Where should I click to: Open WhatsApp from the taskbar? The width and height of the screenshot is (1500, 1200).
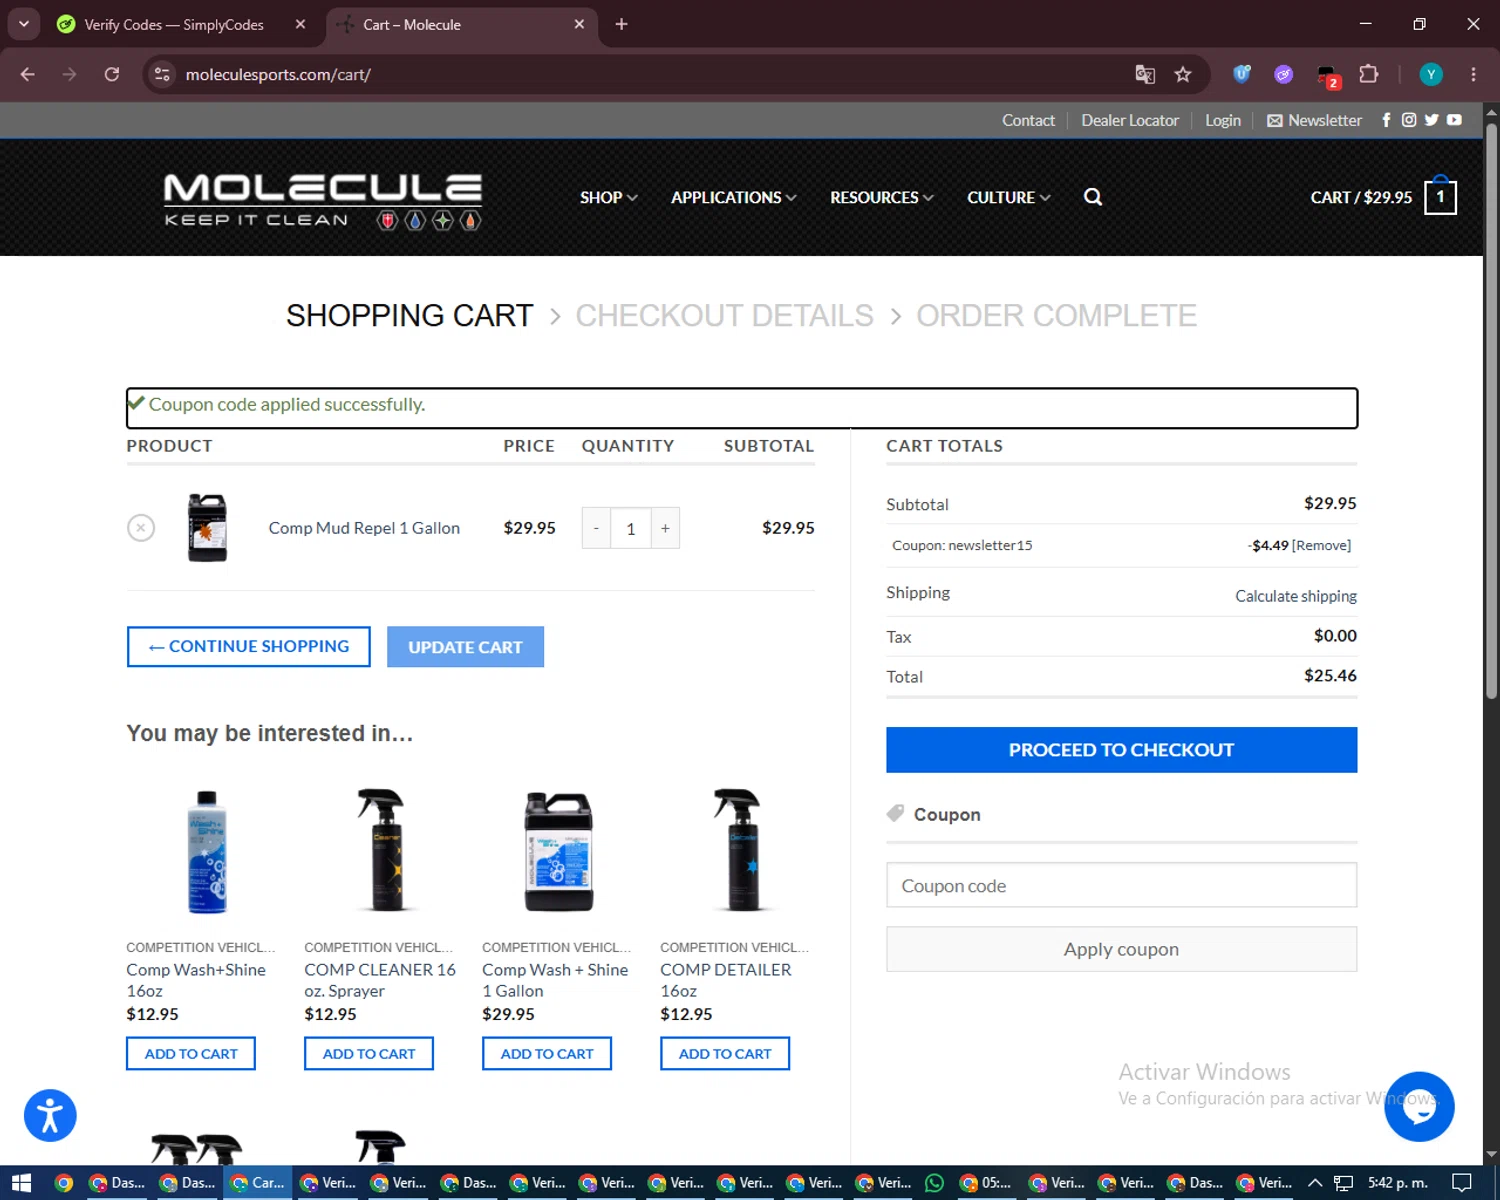coord(934,1183)
